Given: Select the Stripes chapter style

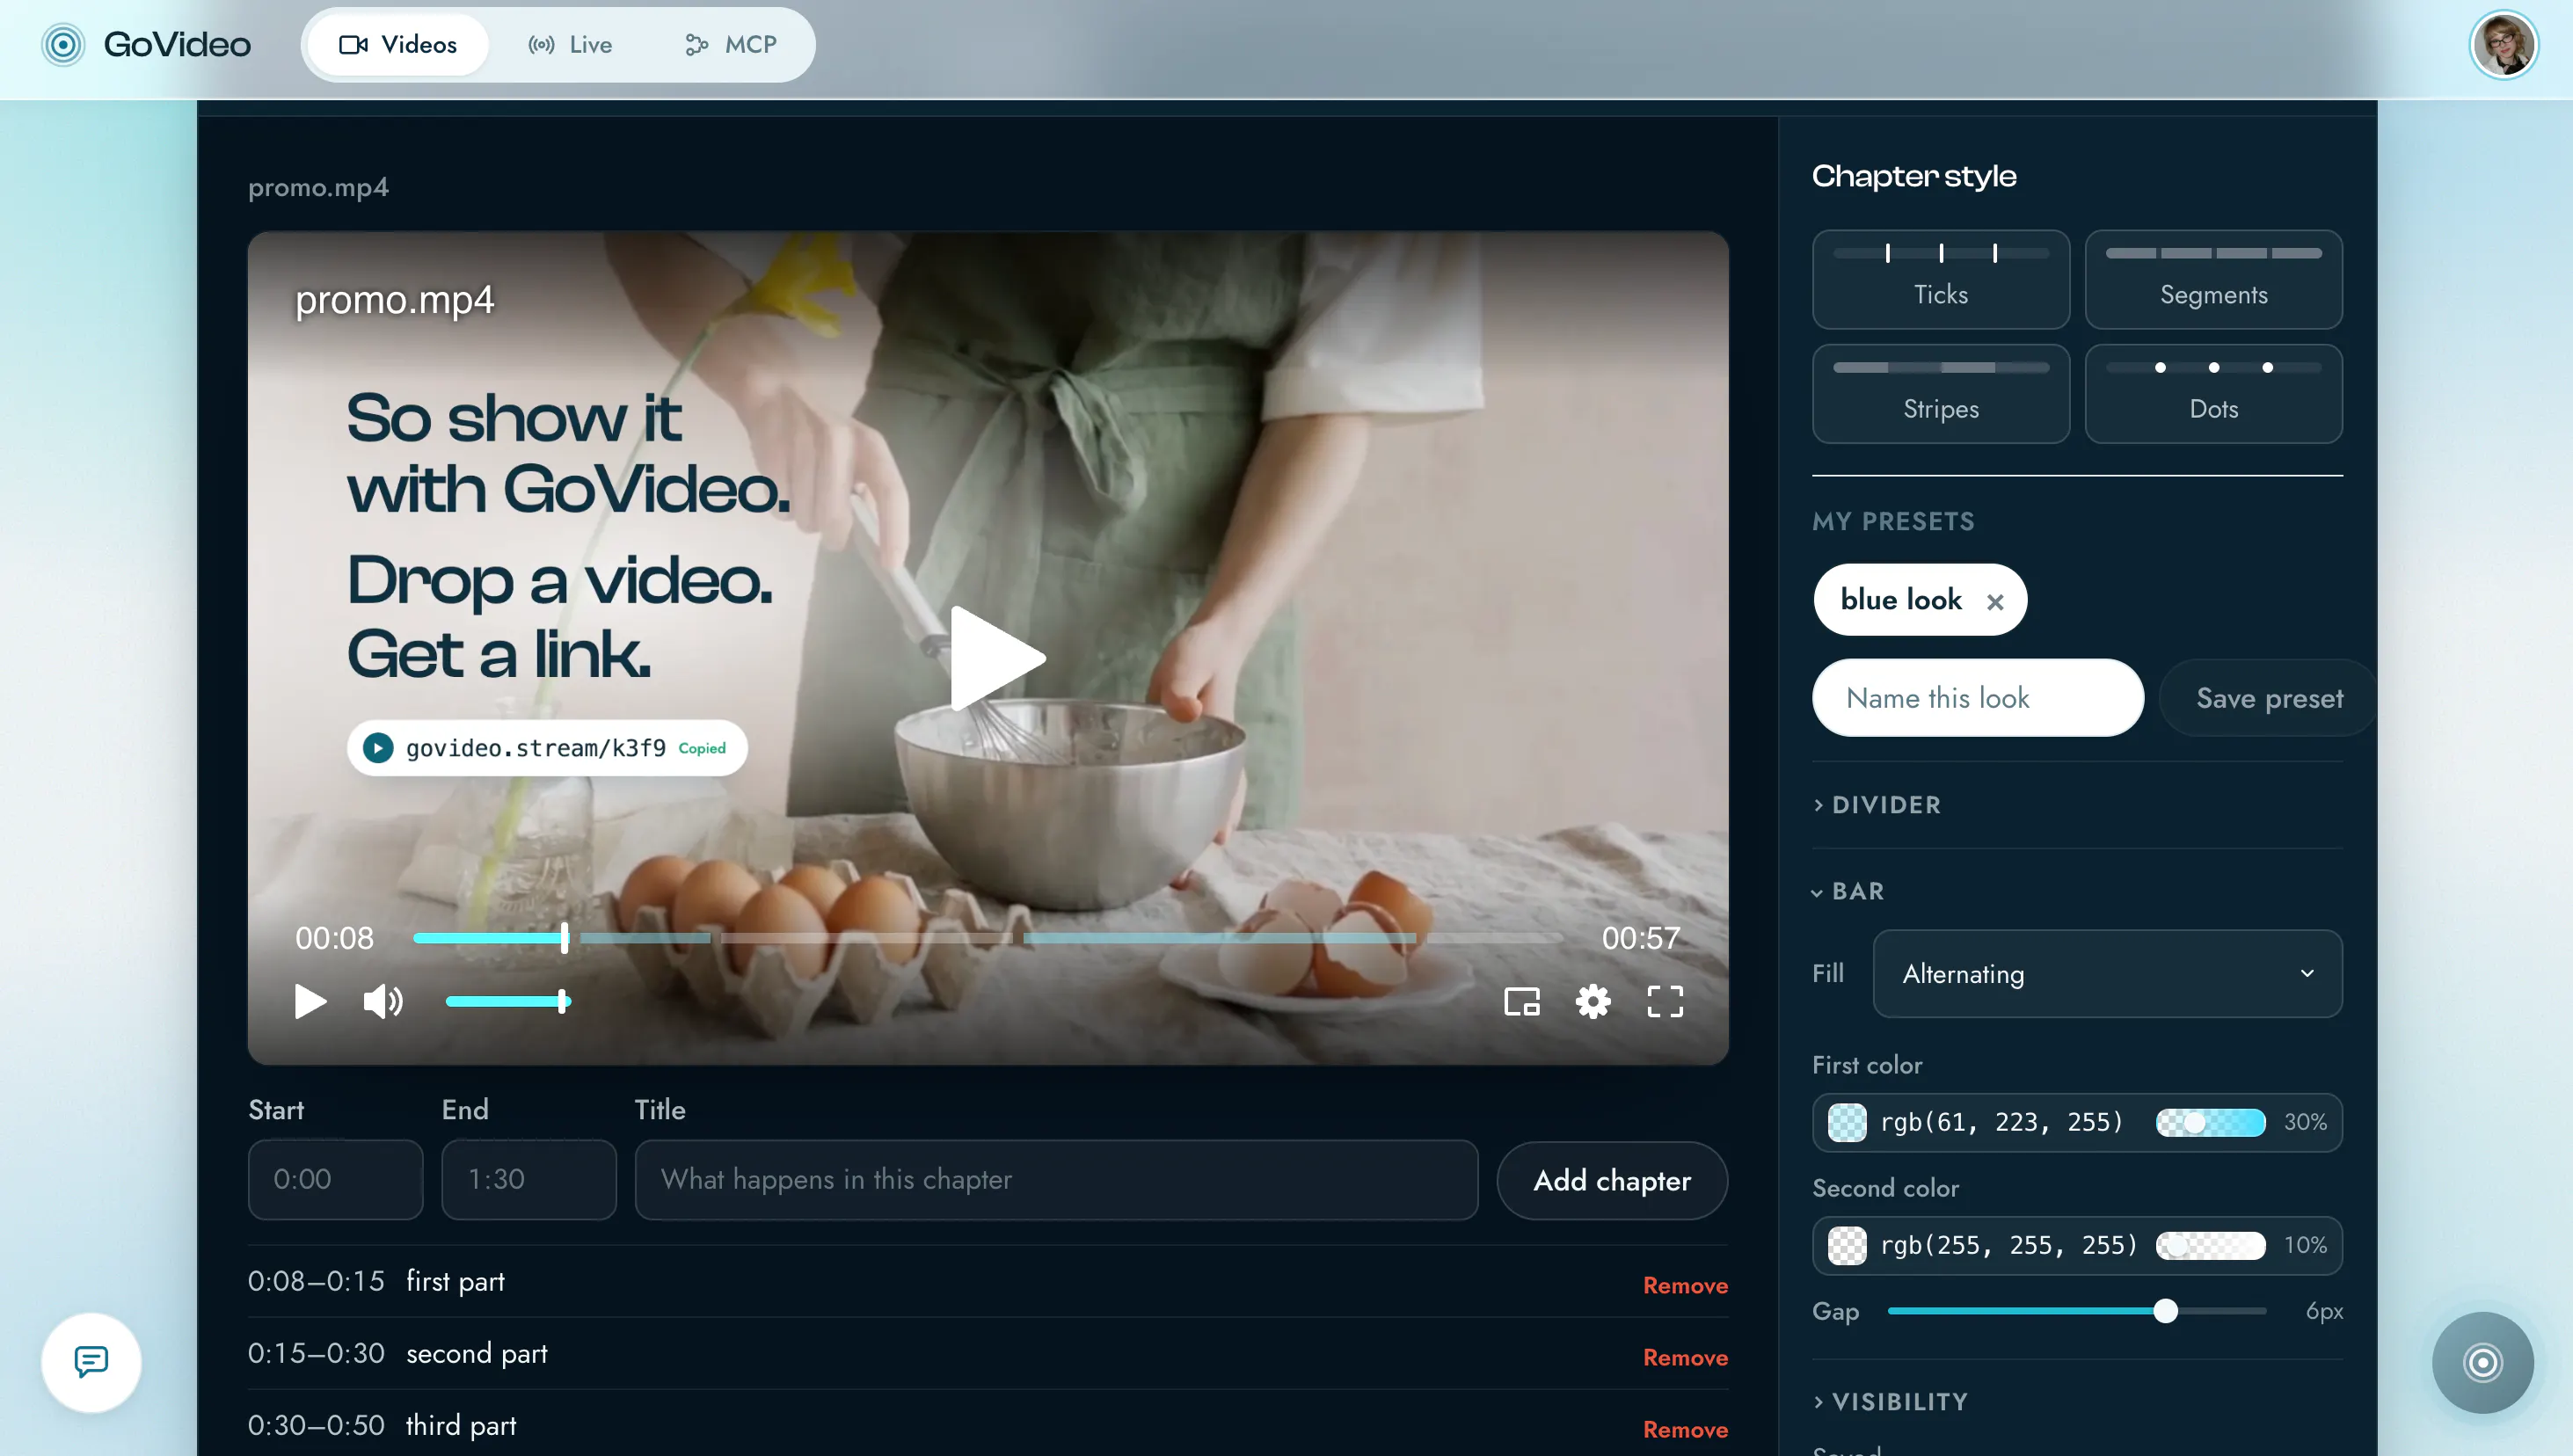Looking at the screenshot, I should [x=1940, y=394].
